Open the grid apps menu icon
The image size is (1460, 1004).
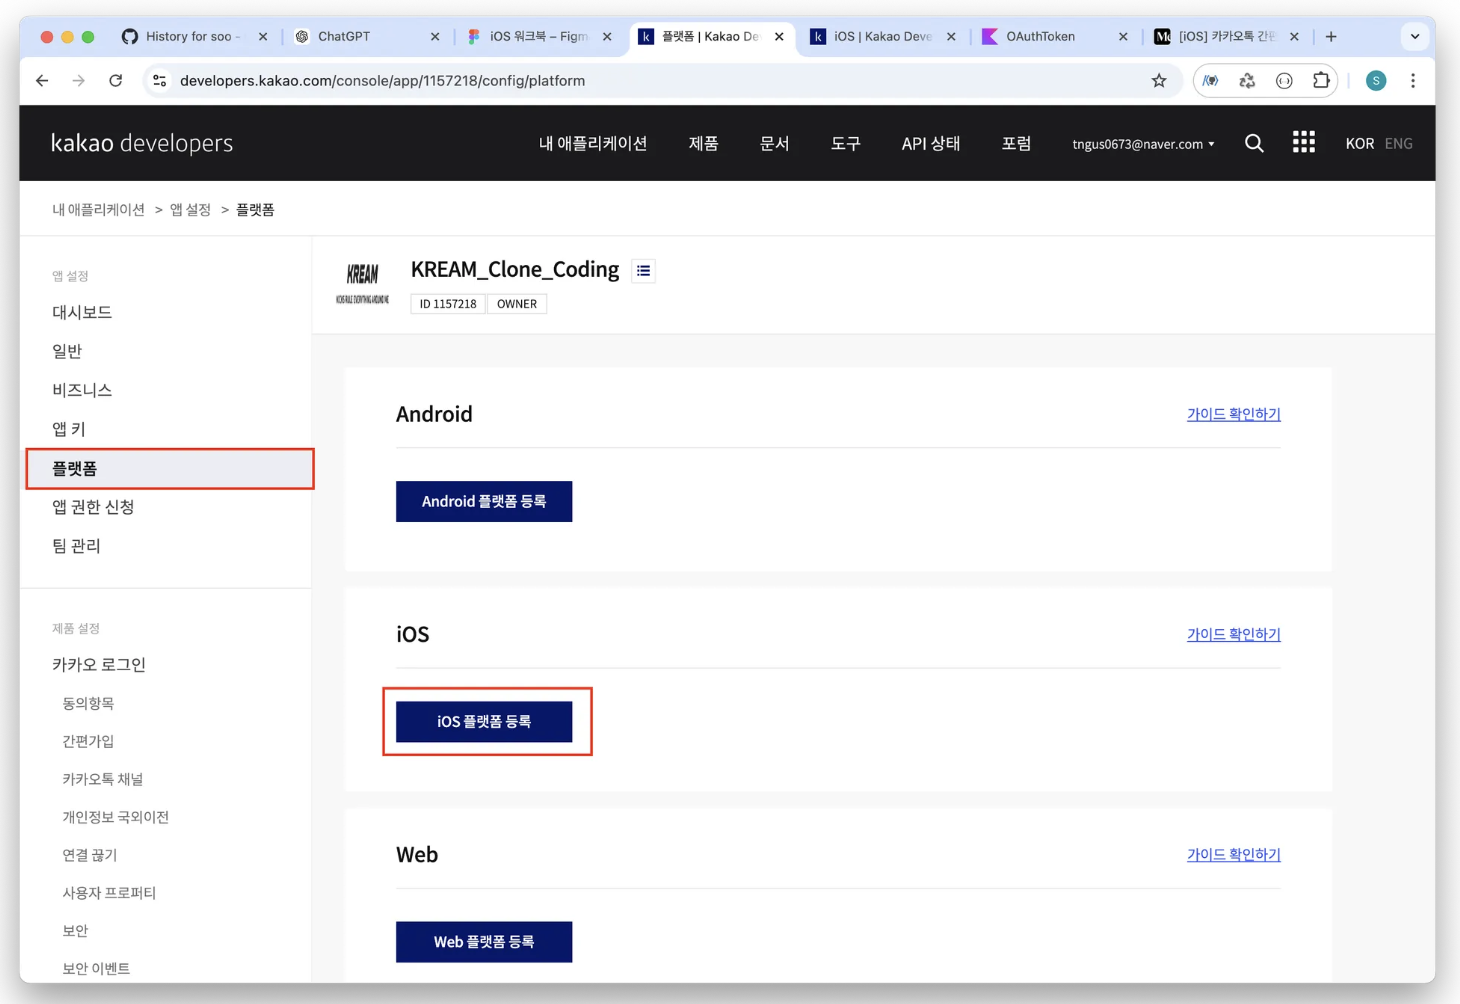[1304, 142]
